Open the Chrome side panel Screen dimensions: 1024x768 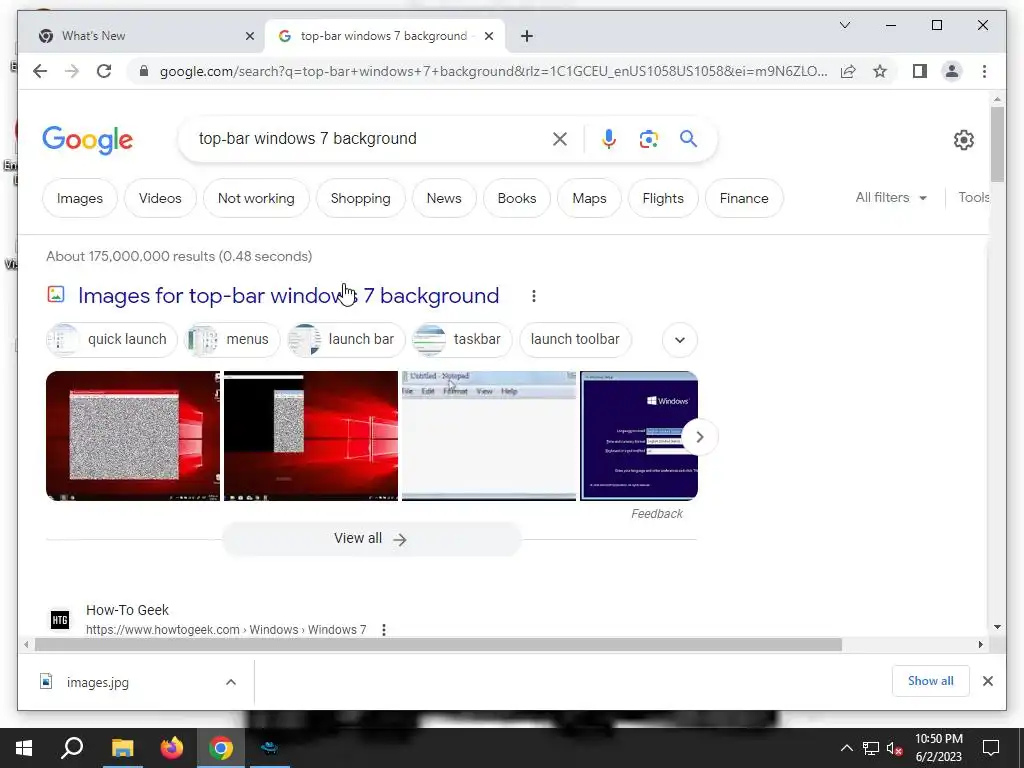coord(920,71)
